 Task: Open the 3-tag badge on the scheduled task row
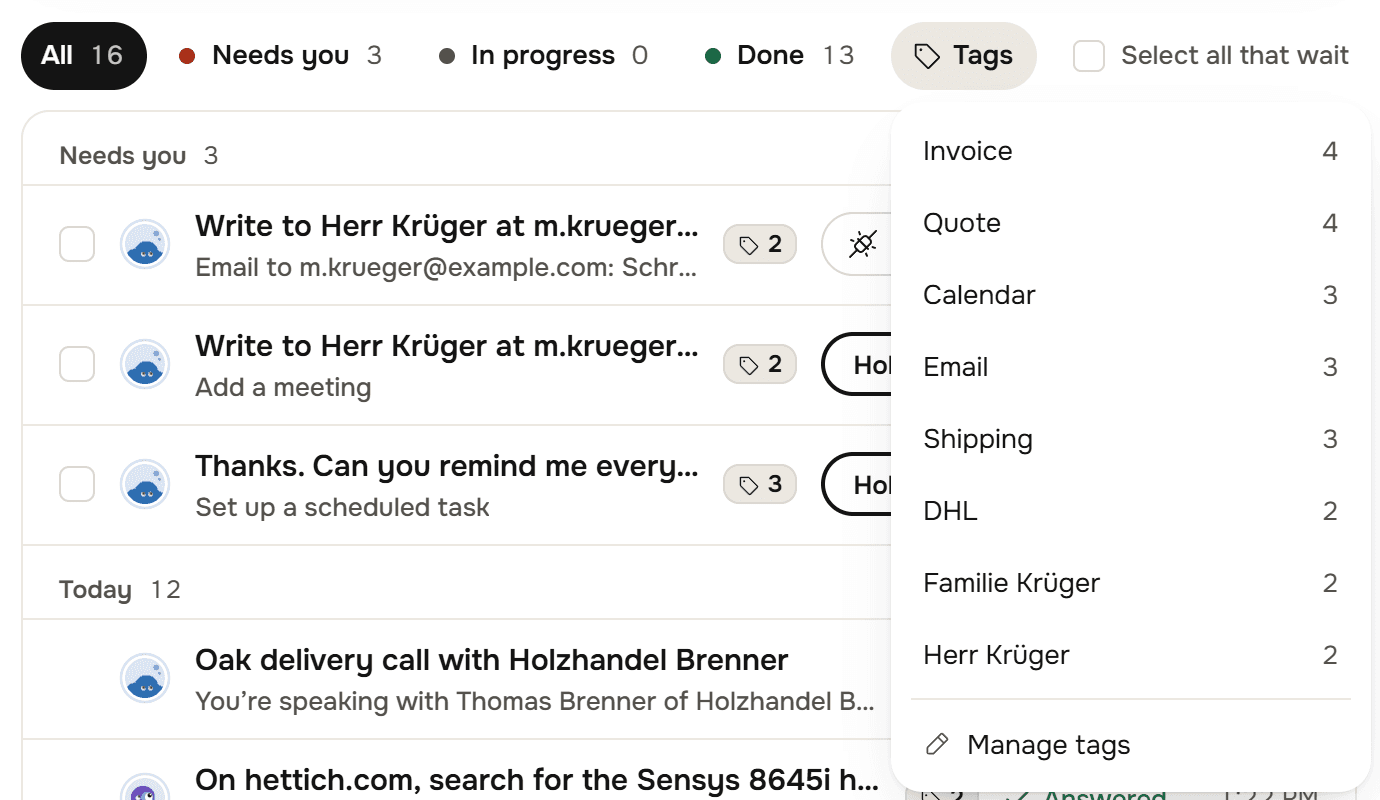[760, 484]
